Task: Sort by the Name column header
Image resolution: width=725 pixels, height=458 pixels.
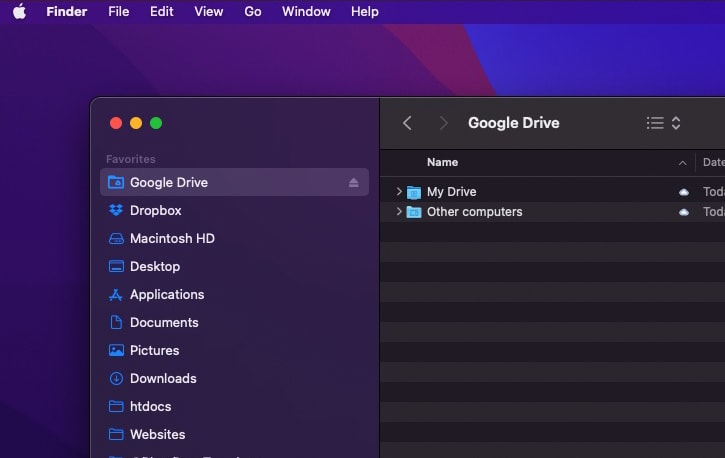Action: point(442,162)
